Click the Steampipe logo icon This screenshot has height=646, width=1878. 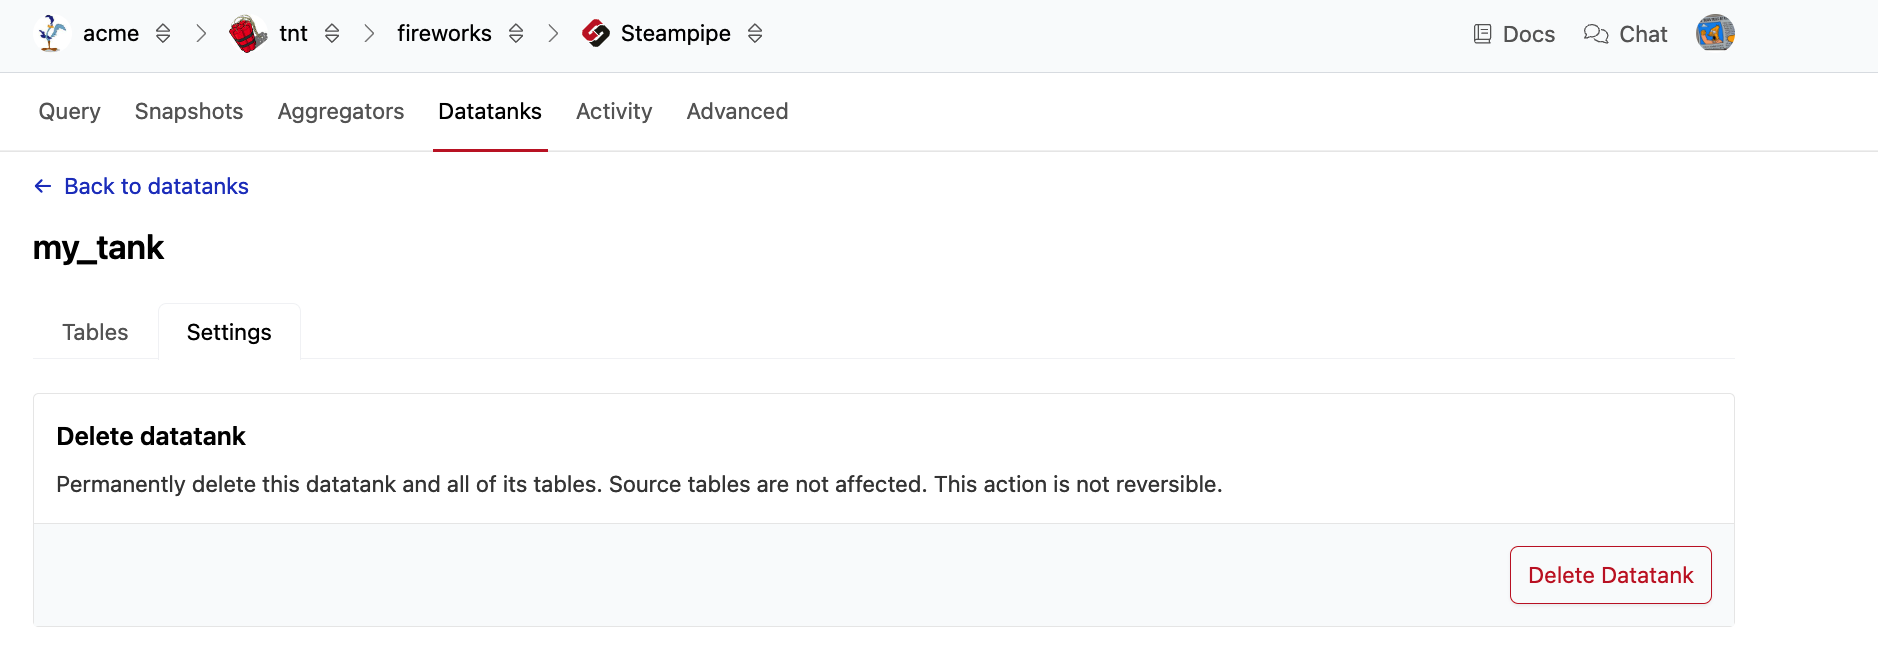click(596, 34)
